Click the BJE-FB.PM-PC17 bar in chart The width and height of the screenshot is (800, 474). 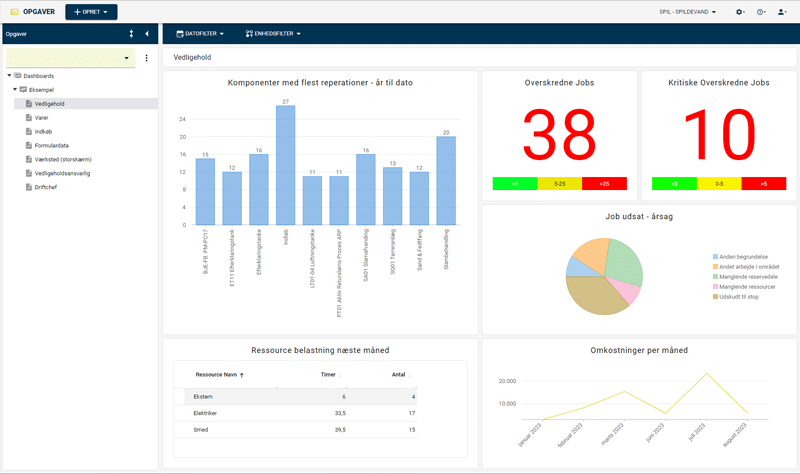(205, 191)
